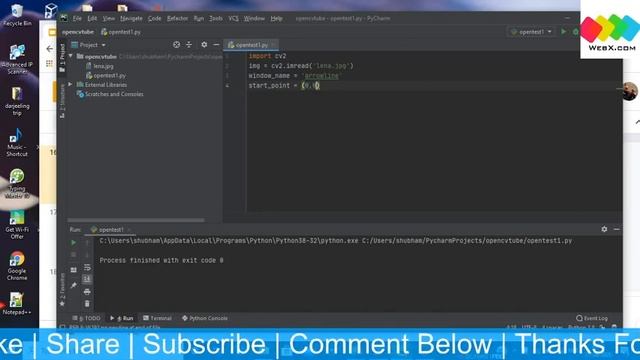Open the Navigate menu
The height and width of the screenshot is (360, 640).
point(131,18)
